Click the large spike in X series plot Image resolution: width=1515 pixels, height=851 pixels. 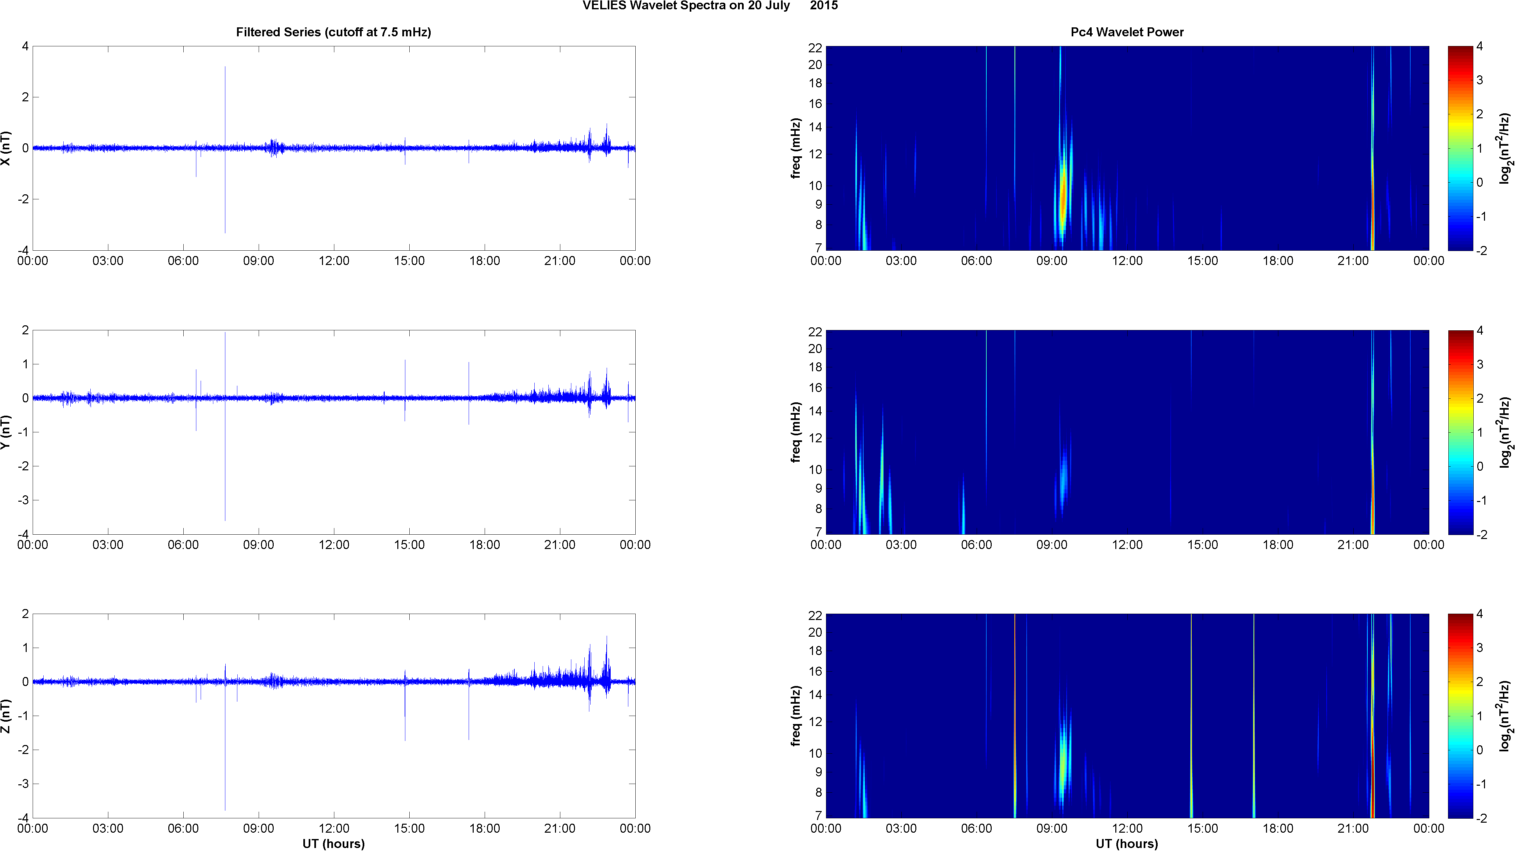point(225,149)
